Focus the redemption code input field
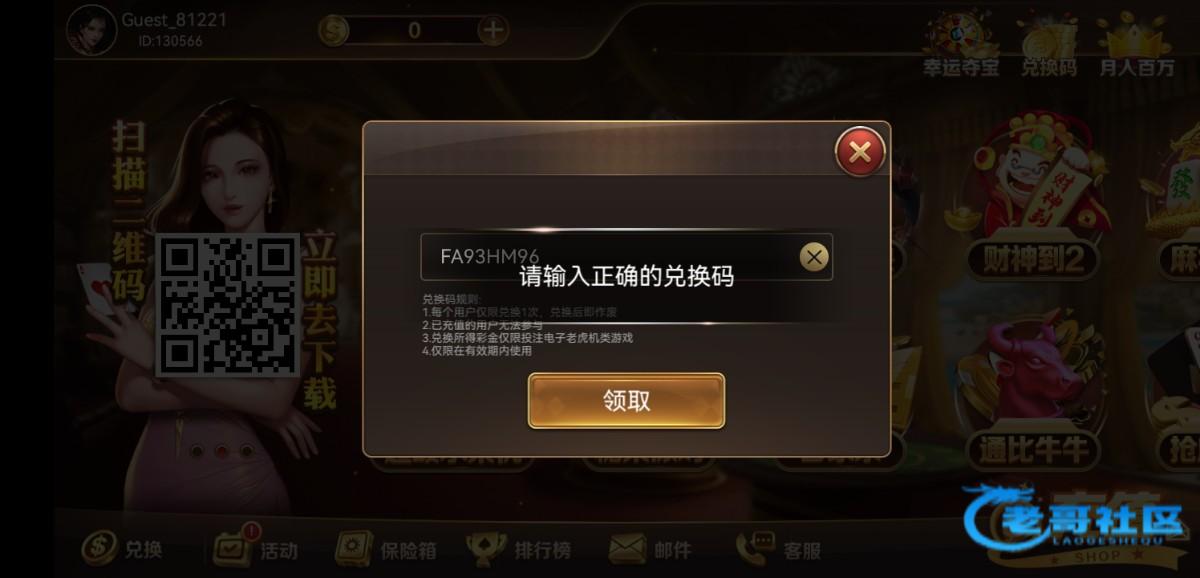 tap(626, 257)
